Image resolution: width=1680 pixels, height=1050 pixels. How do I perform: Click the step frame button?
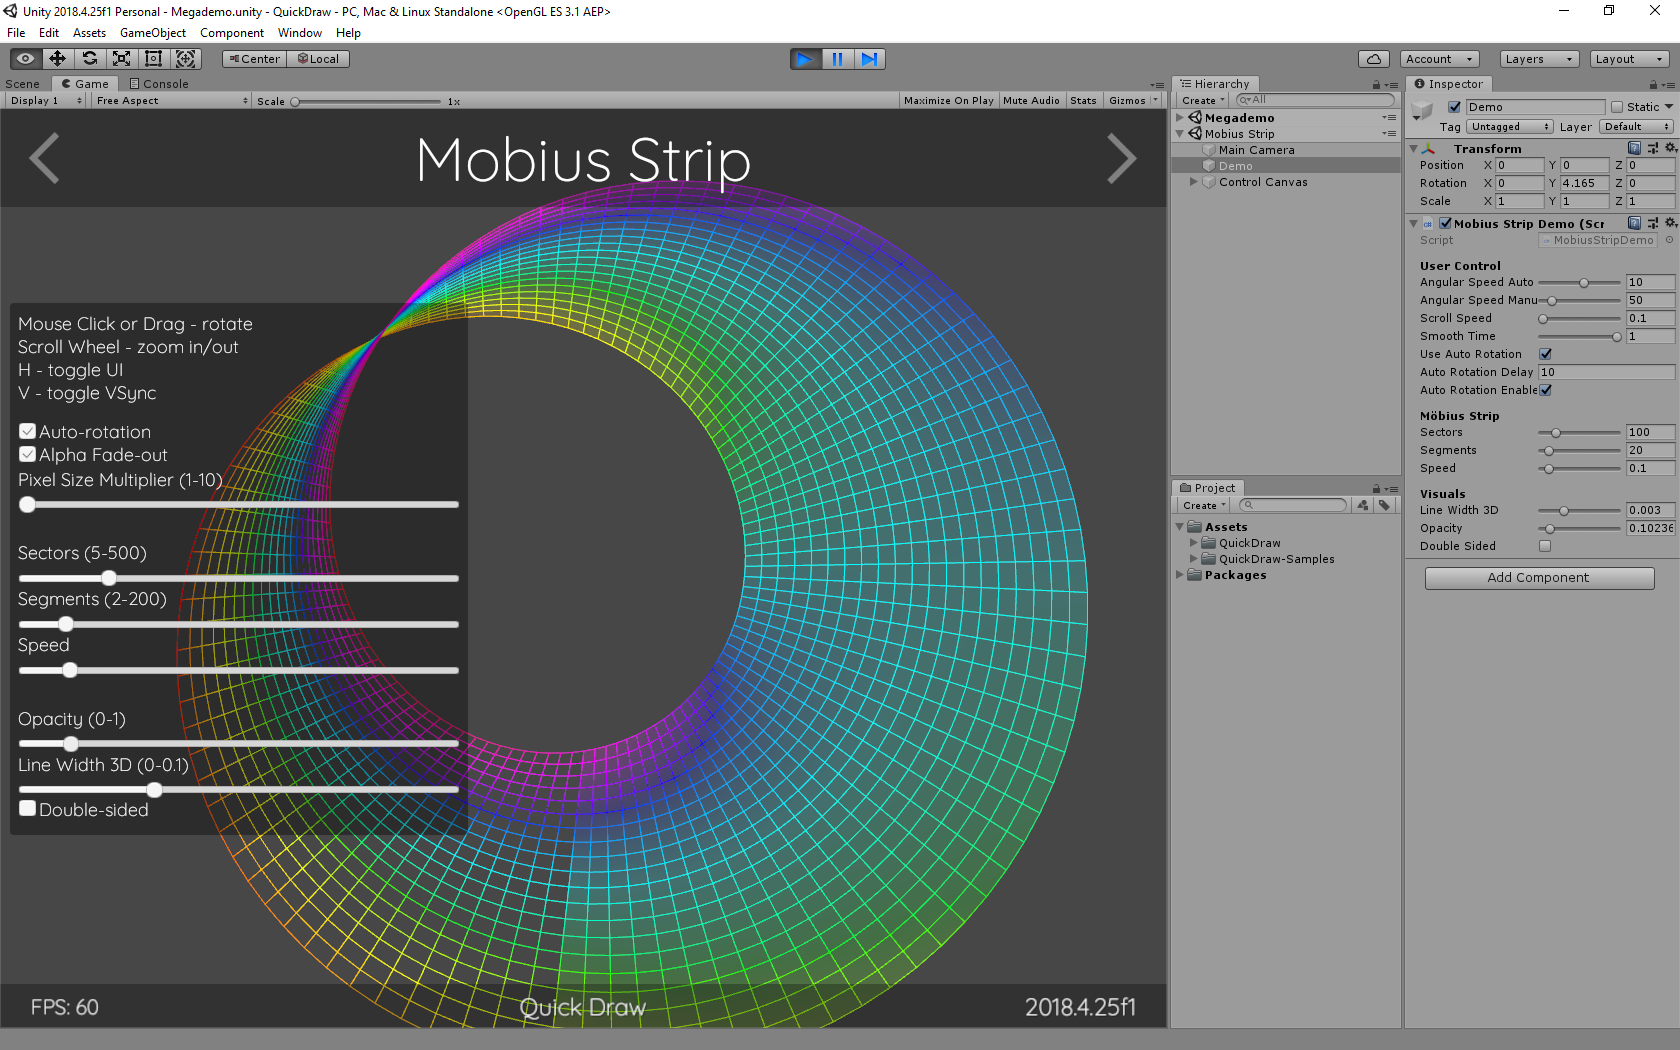coord(869,58)
